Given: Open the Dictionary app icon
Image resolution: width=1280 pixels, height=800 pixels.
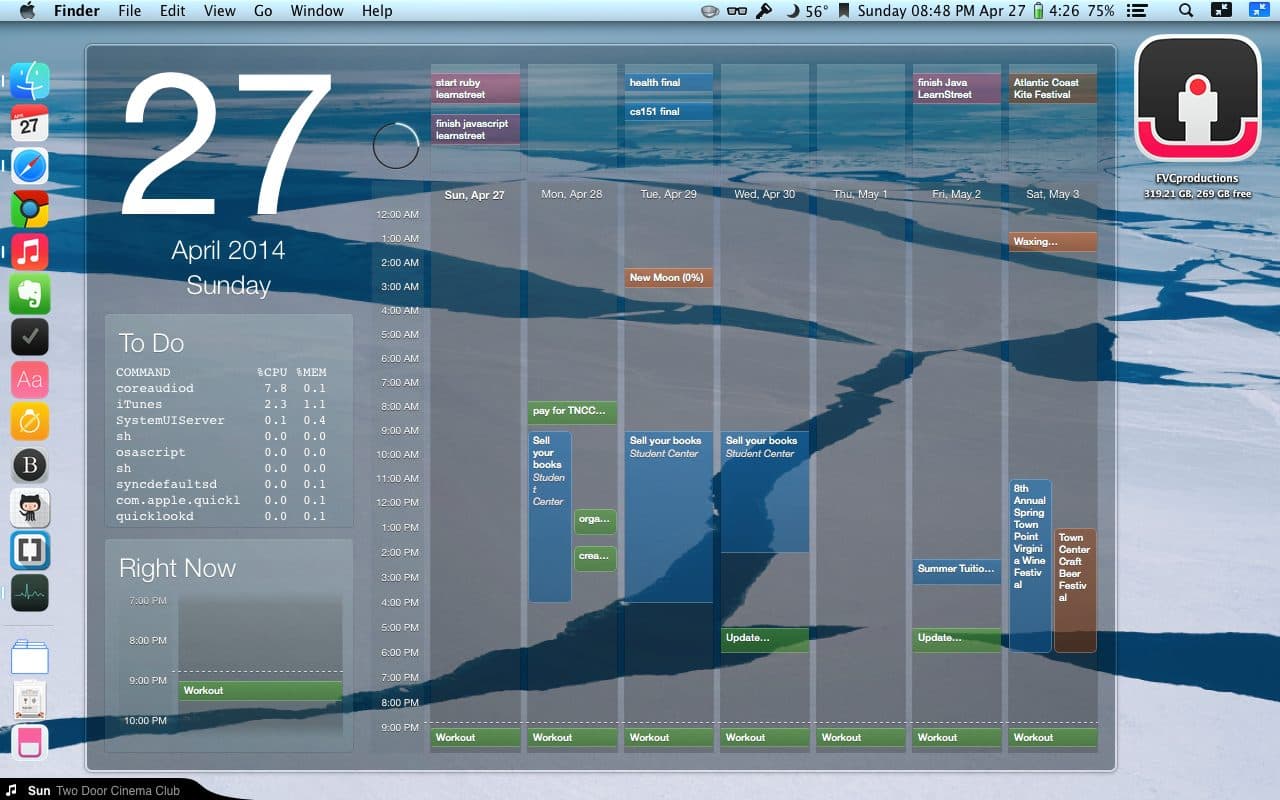Looking at the screenshot, I should click(30, 380).
